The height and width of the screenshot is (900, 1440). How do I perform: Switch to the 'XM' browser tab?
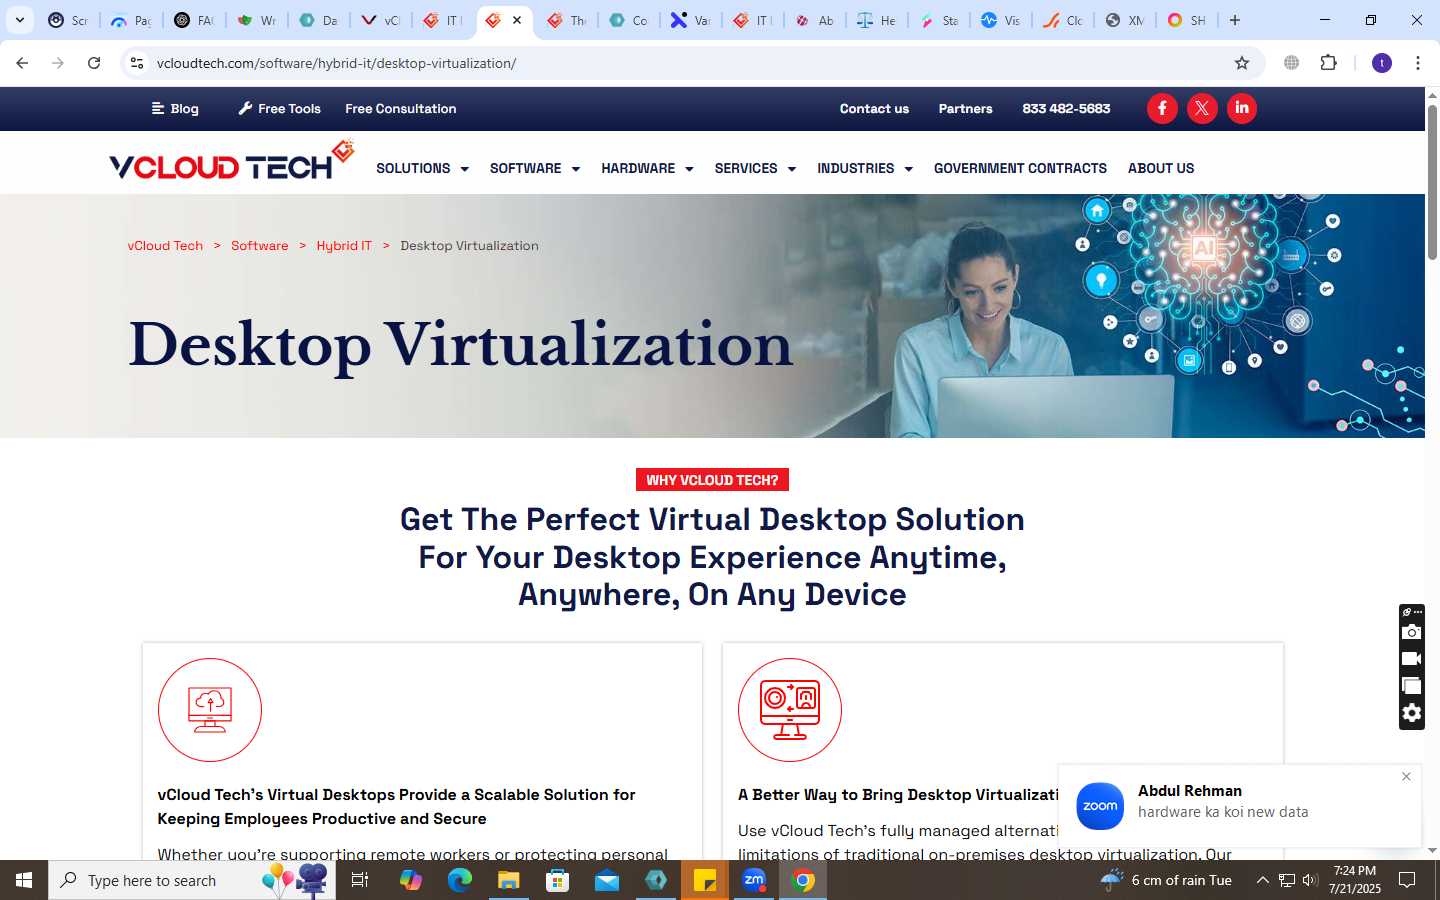[x=1125, y=20]
